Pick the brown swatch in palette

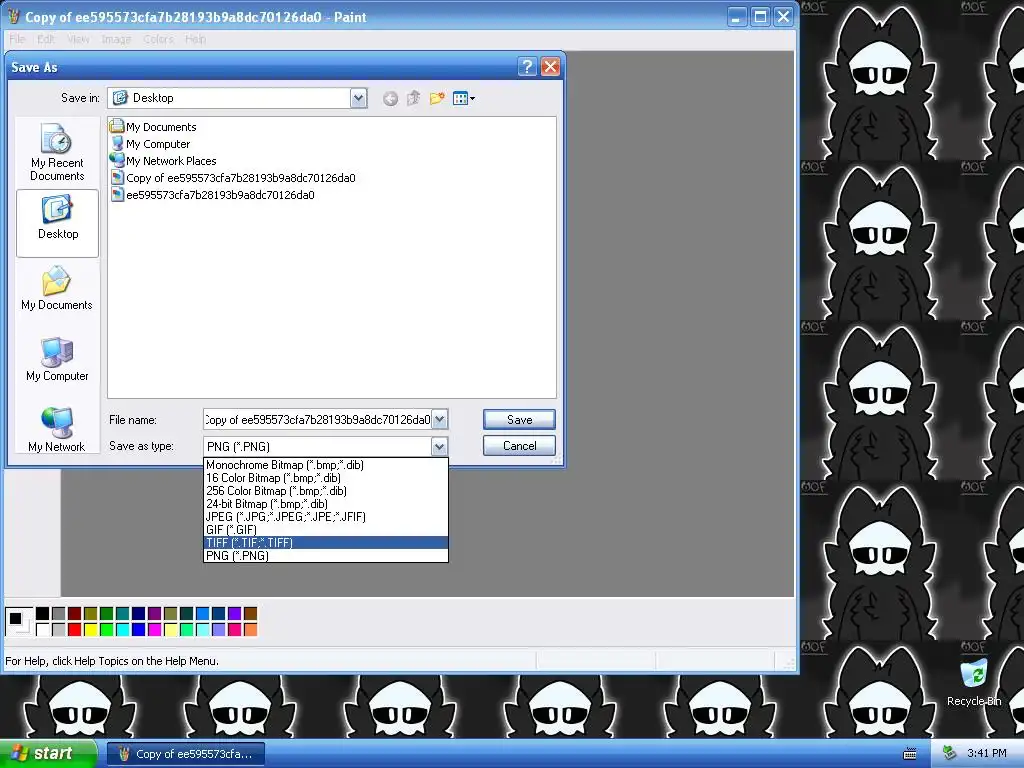coord(251,613)
